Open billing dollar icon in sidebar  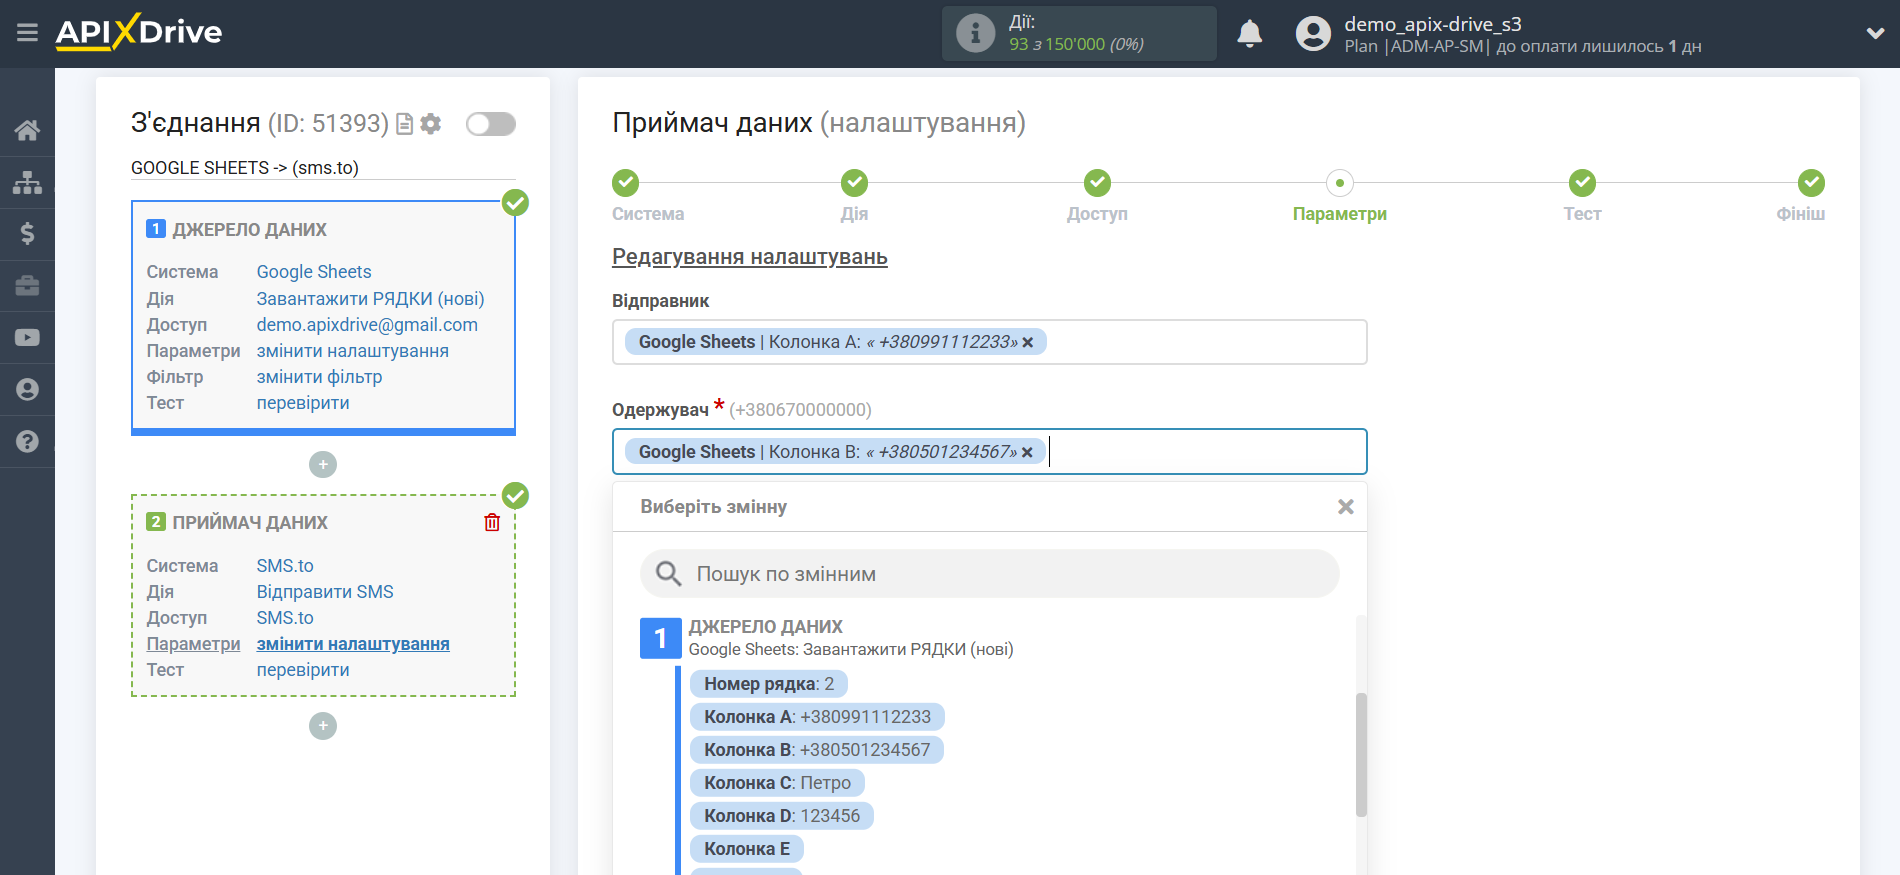[x=27, y=234]
